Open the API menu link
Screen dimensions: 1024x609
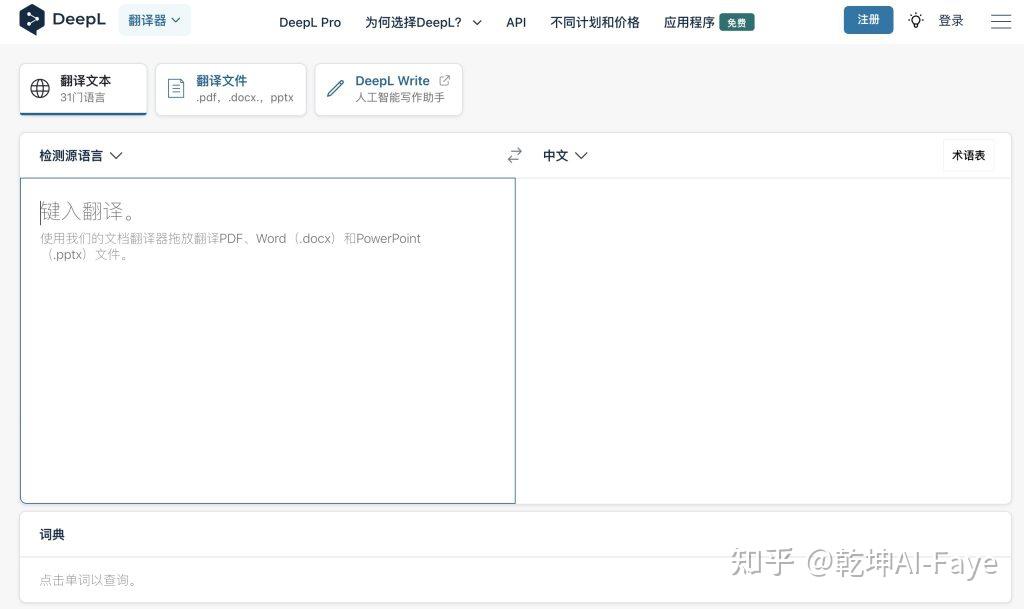point(516,22)
